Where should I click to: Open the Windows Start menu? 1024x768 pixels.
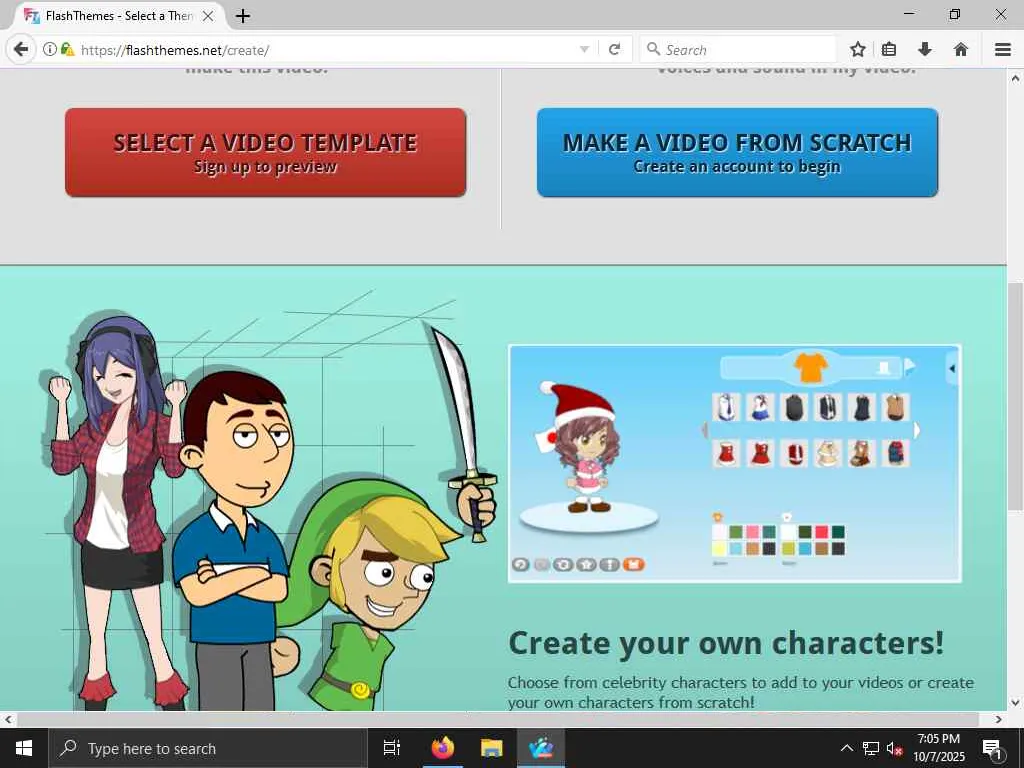coord(24,748)
